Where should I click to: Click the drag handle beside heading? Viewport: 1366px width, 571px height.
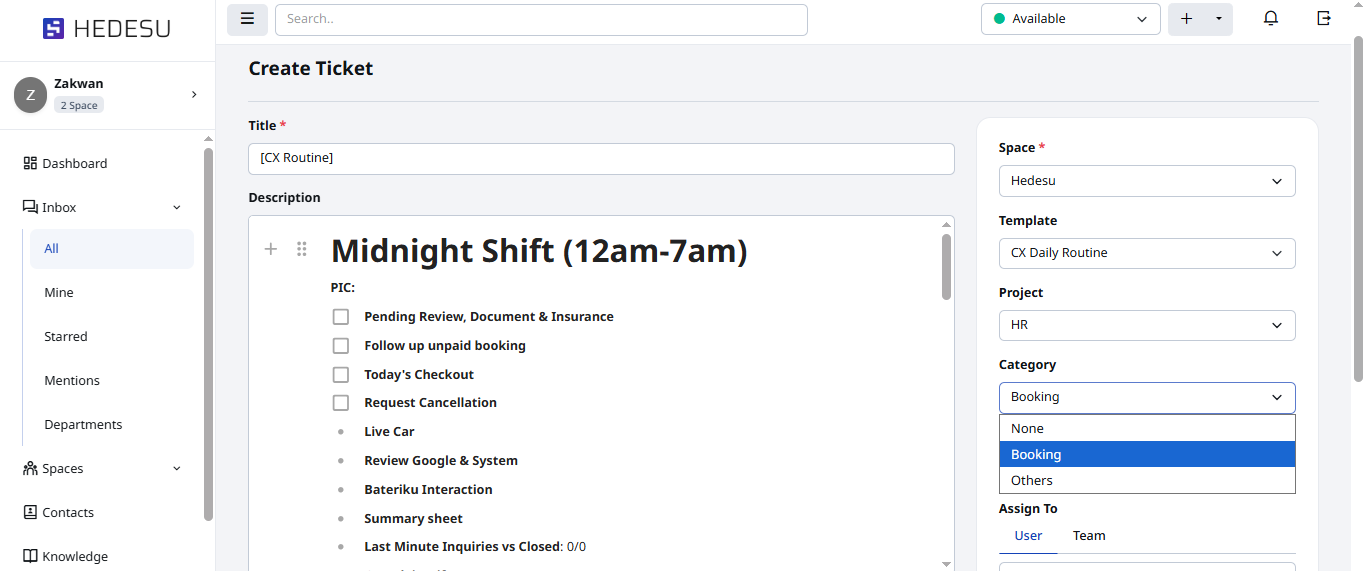click(302, 249)
